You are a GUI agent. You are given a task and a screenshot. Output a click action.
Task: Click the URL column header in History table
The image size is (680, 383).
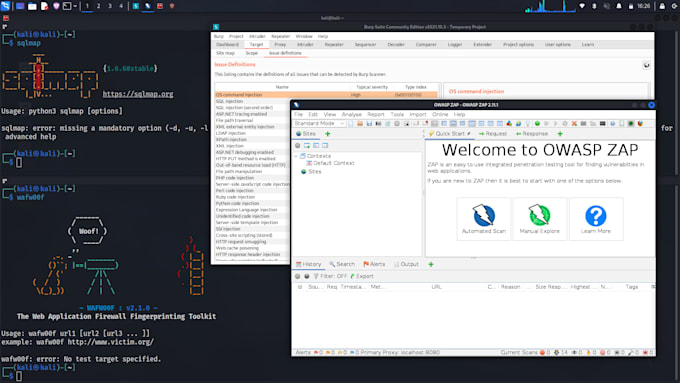(436, 287)
